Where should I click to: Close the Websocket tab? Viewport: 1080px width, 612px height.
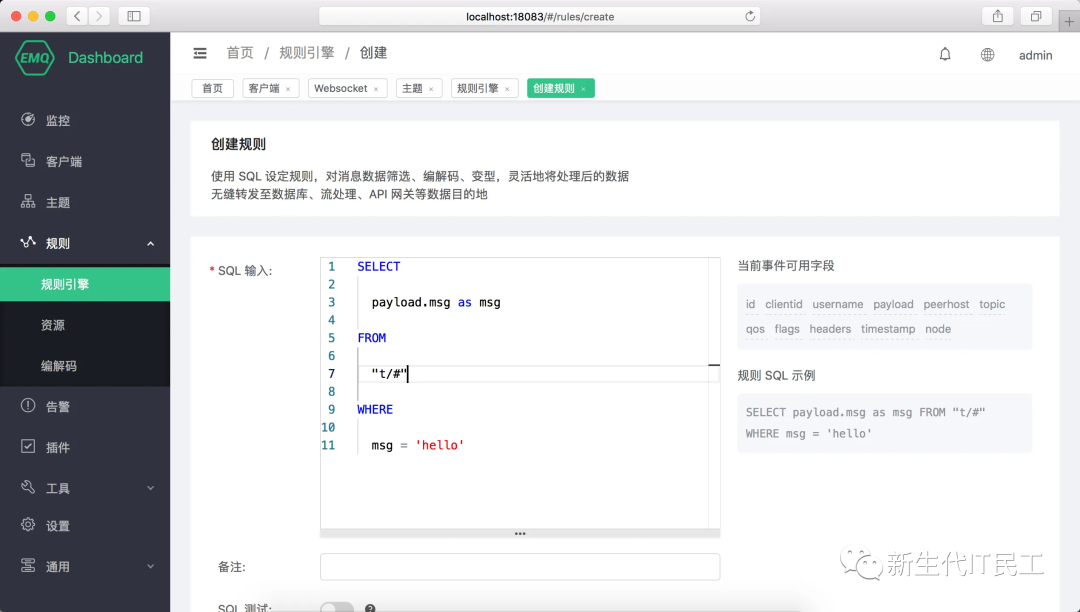coord(376,89)
